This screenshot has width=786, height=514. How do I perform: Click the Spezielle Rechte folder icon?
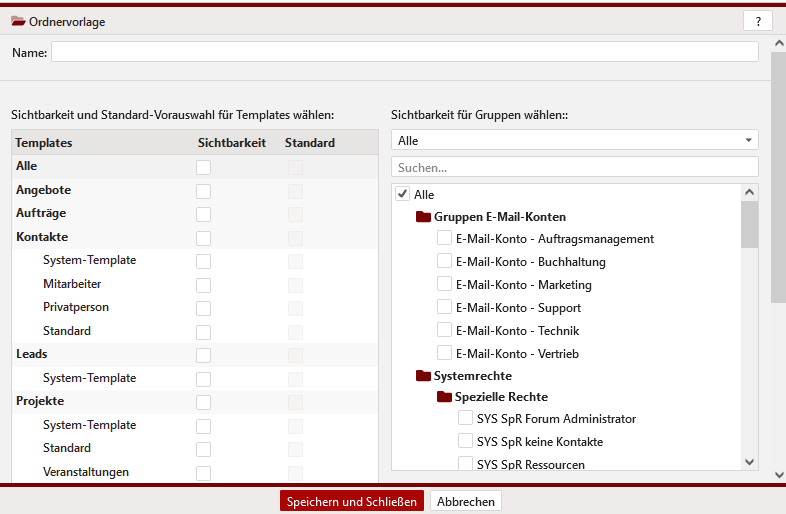pyautogui.click(x=444, y=397)
